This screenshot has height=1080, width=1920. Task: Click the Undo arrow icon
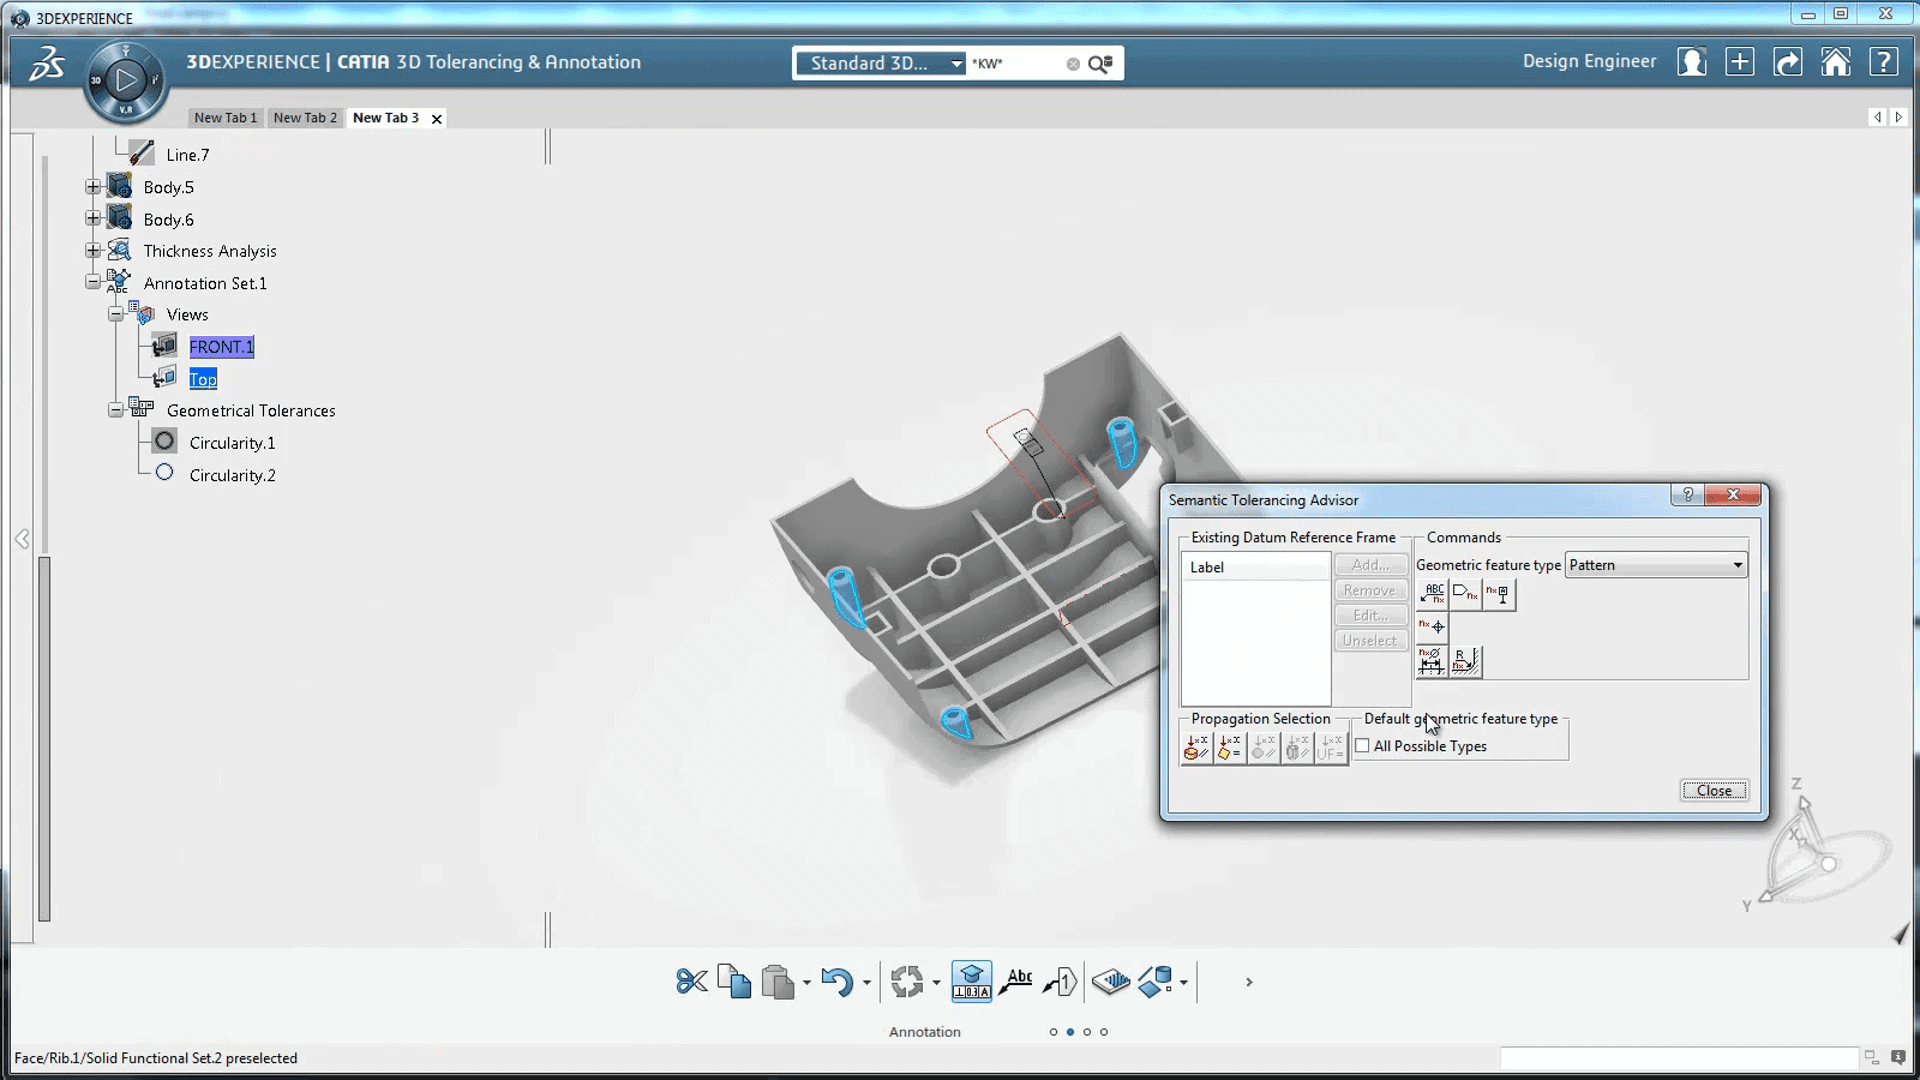[837, 981]
